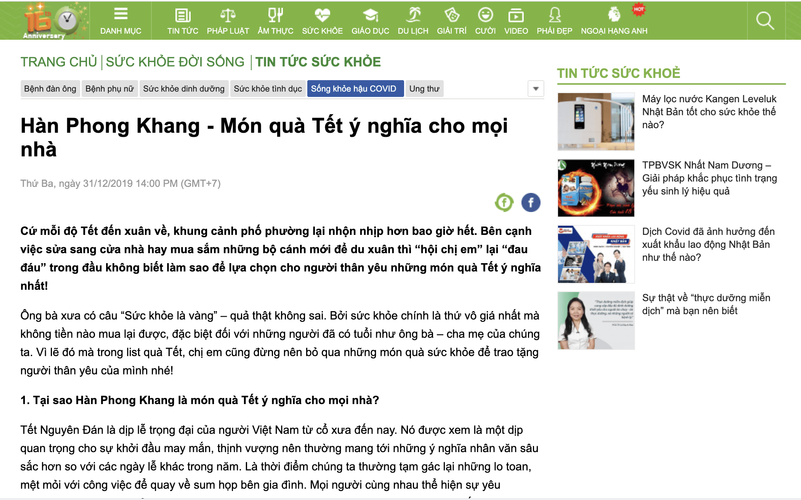Click heading 1. Tại sao Hàn Phong Khang
The height and width of the screenshot is (500, 801).
click(200, 400)
